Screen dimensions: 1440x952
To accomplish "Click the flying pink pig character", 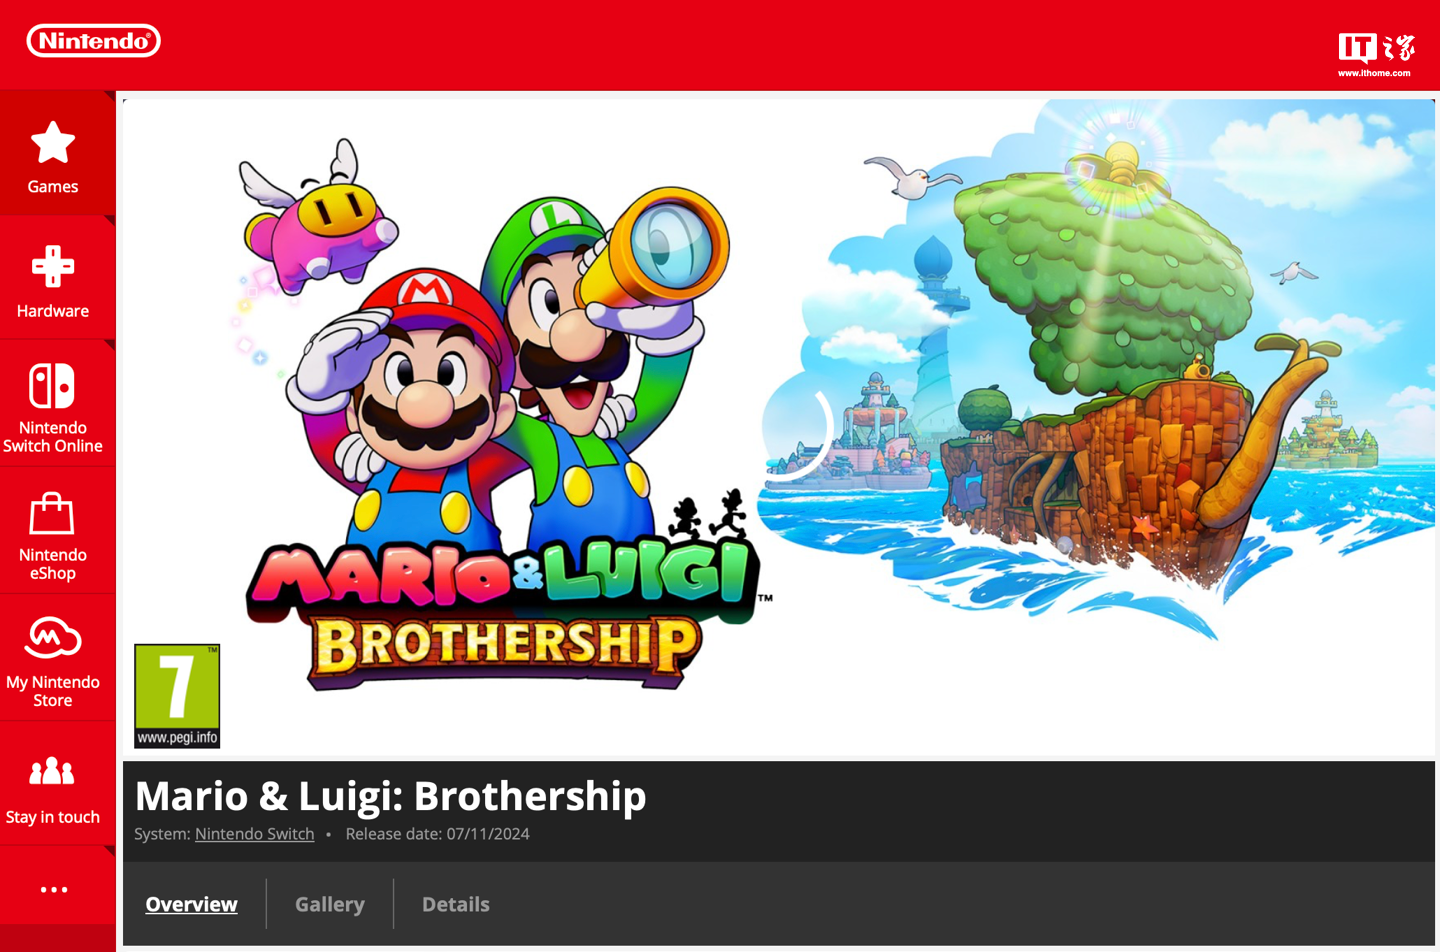I will click(x=318, y=220).
